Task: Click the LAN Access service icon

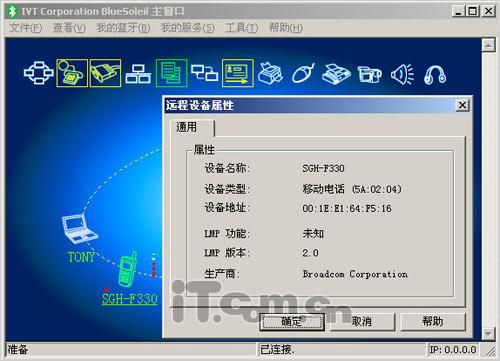Action: 138,74
